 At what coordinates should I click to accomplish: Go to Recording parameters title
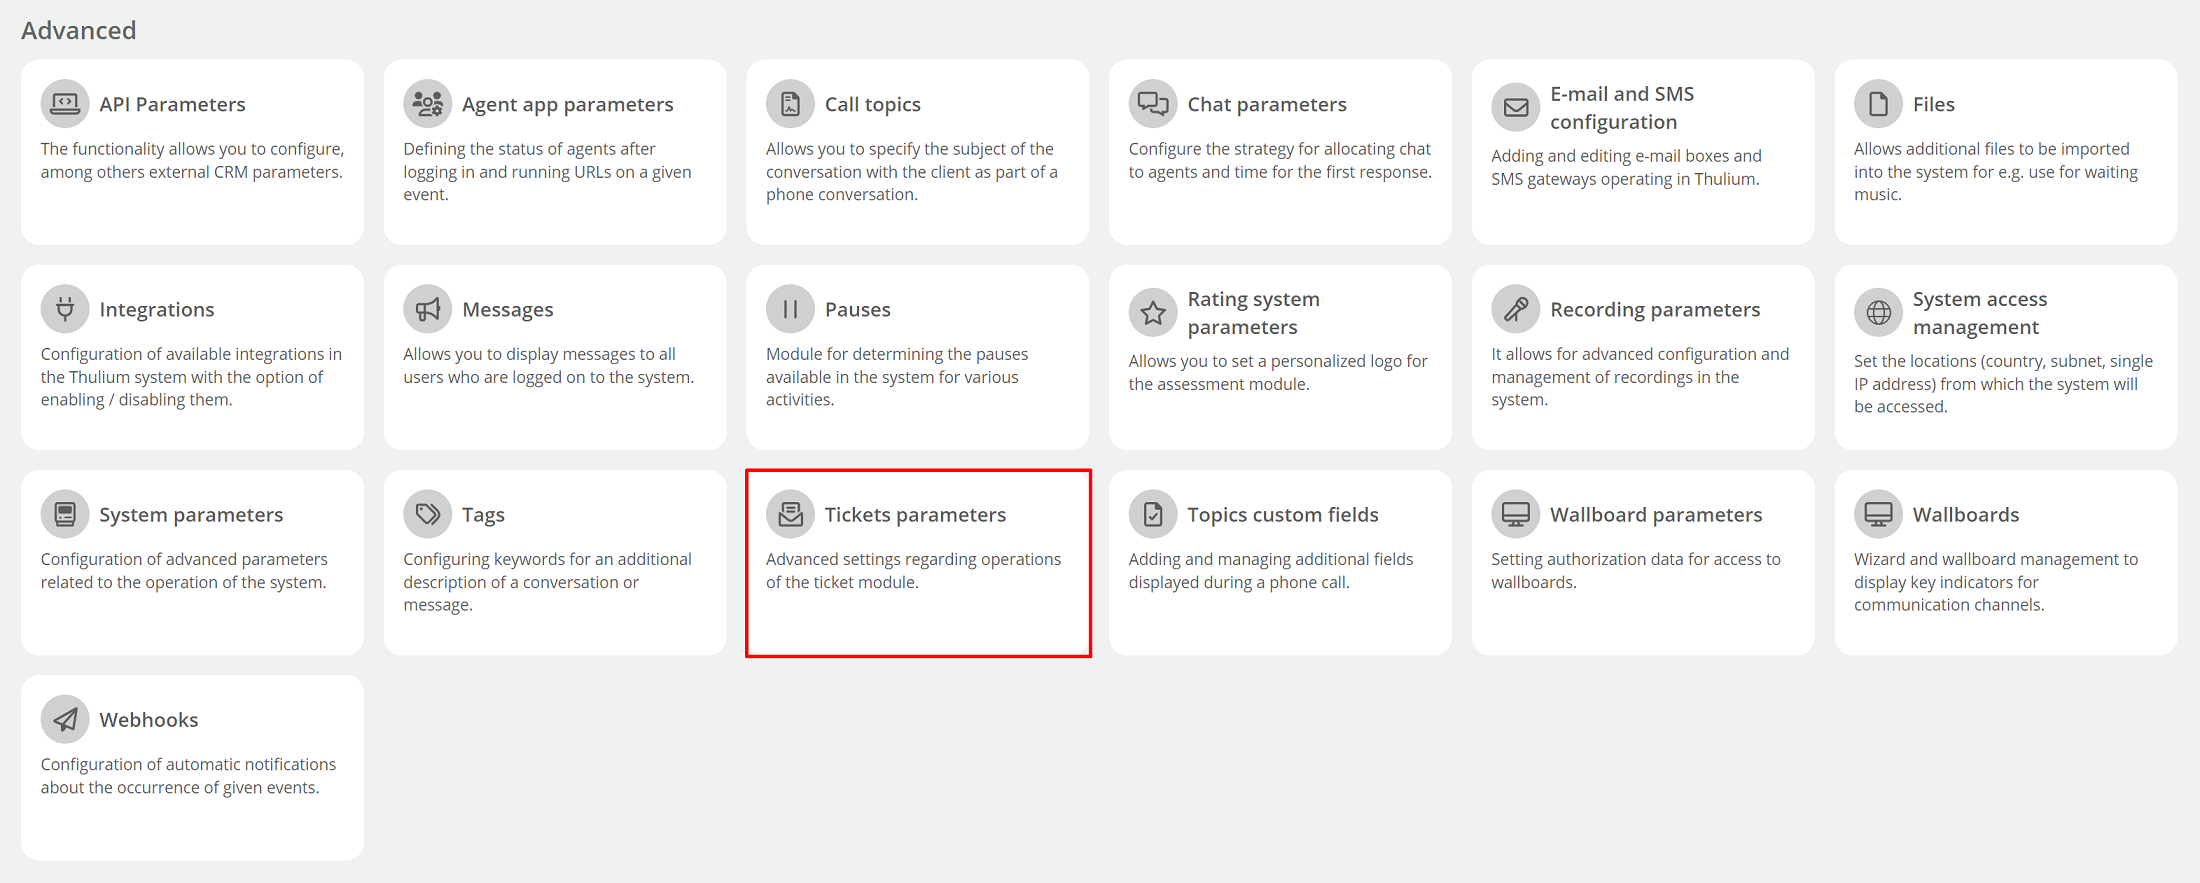point(1655,309)
